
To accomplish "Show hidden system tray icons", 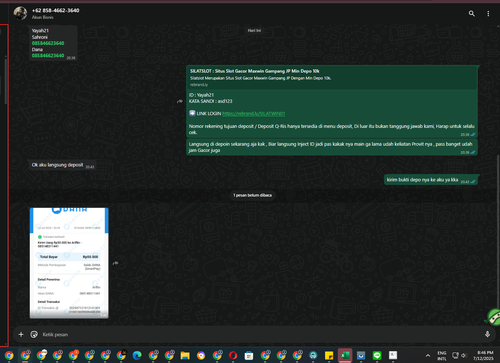I will click(428, 355).
